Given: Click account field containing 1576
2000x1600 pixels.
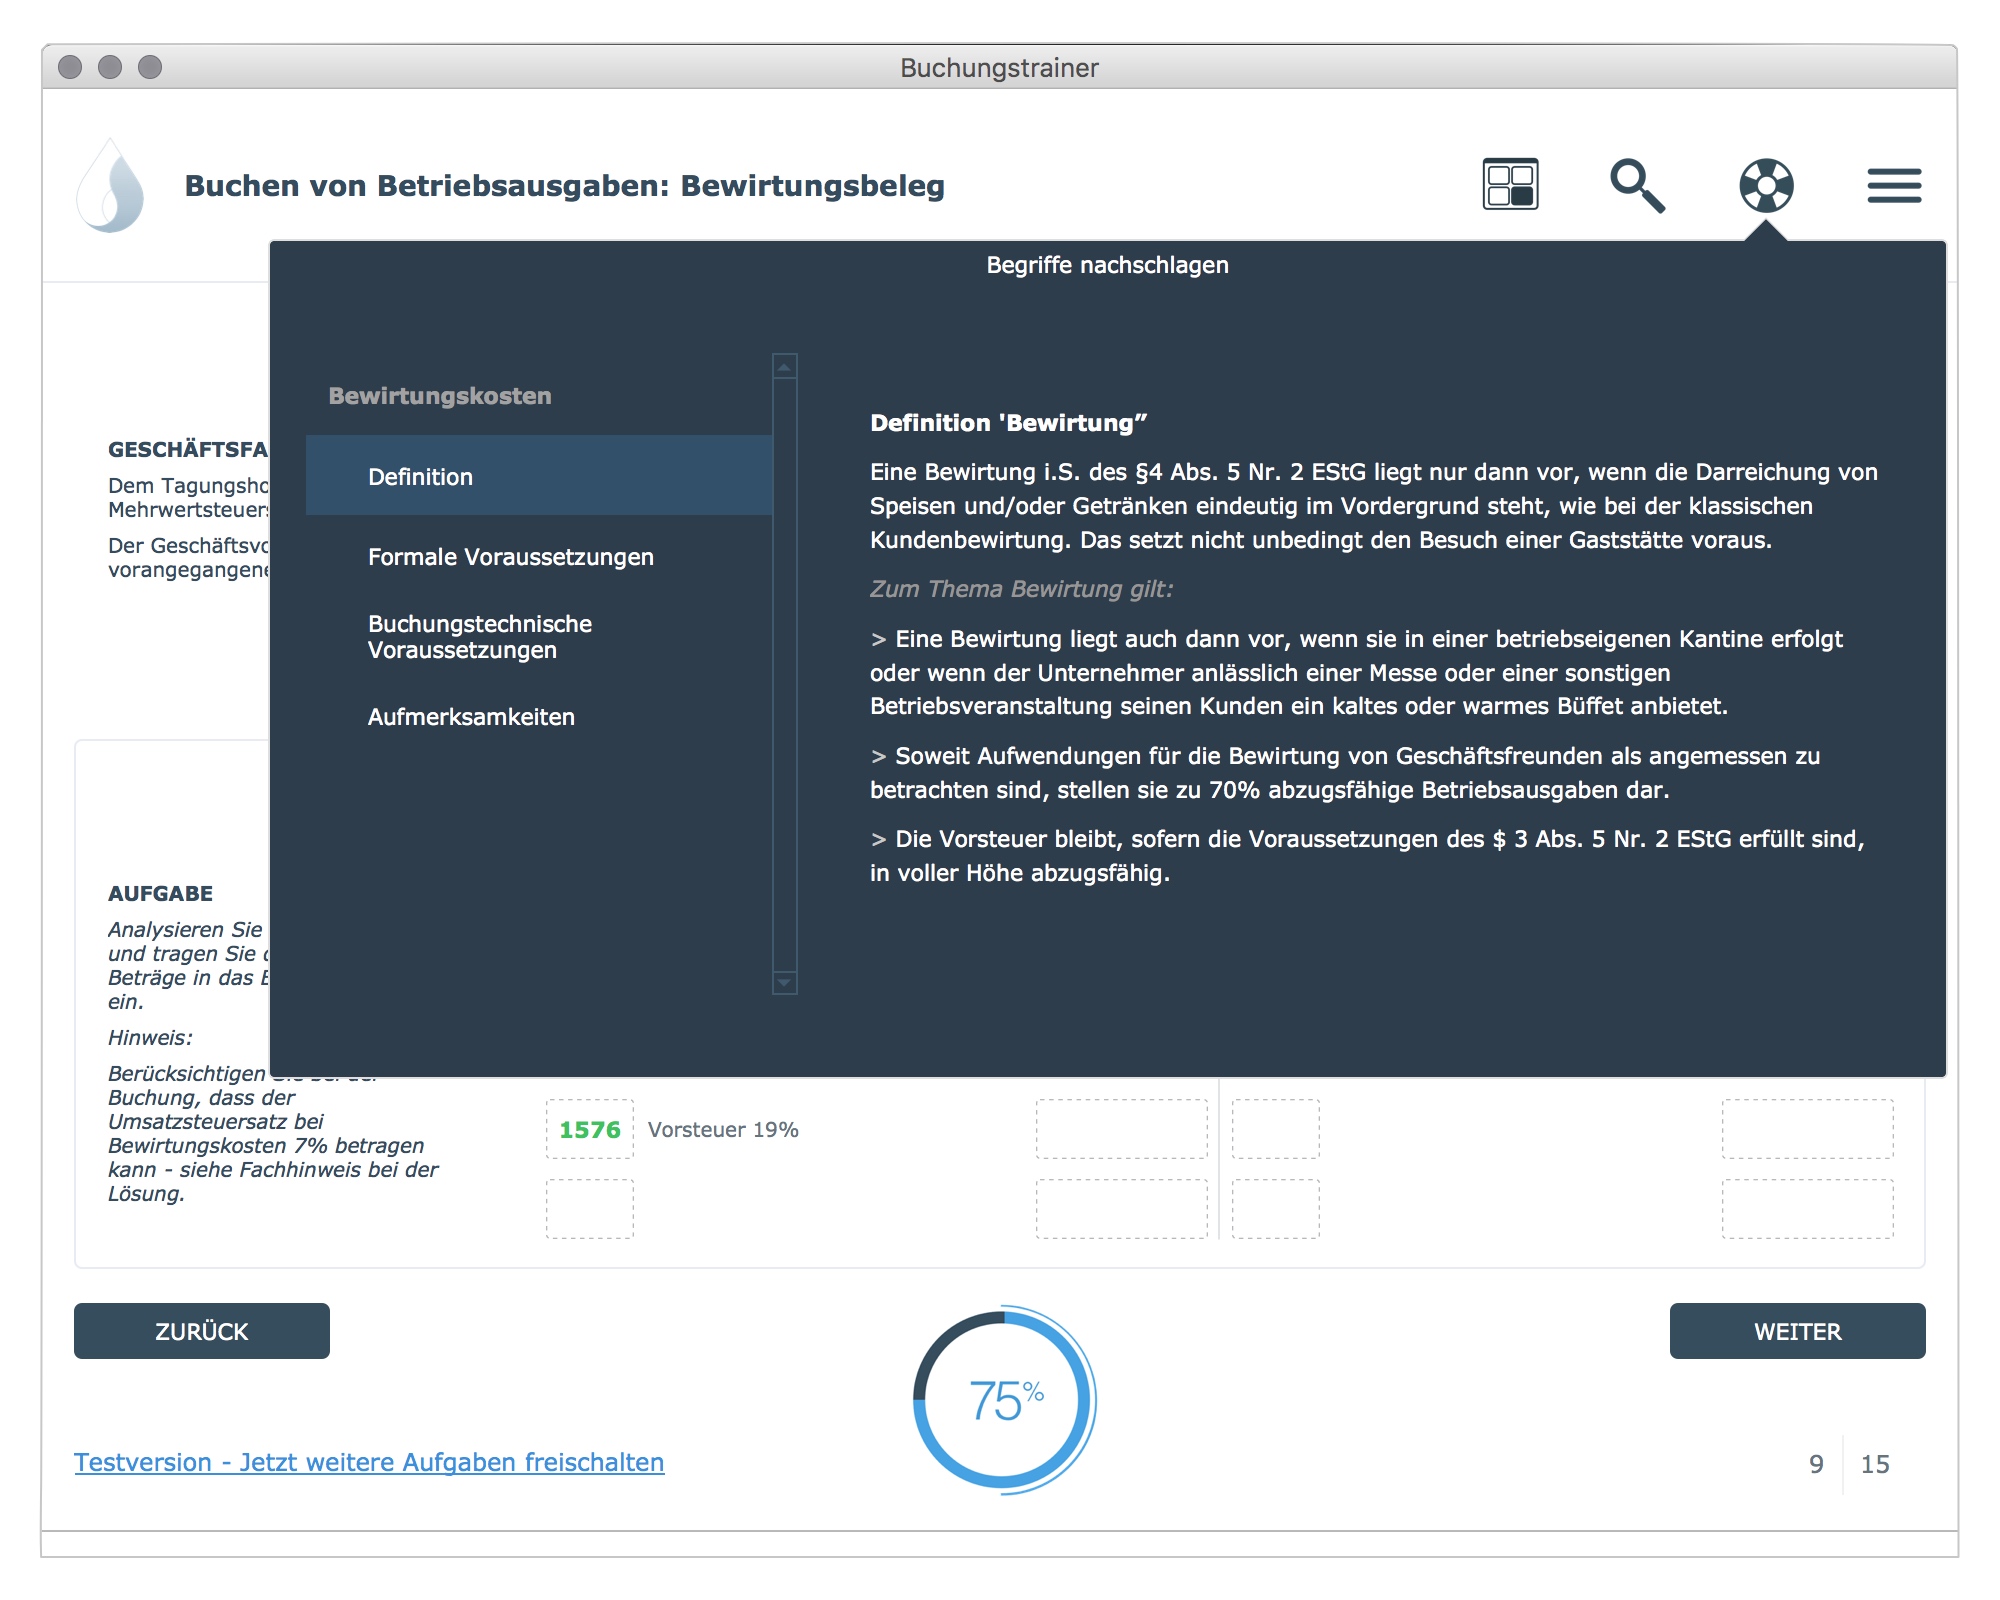Looking at the screenshot, I should coord(589,1130).
